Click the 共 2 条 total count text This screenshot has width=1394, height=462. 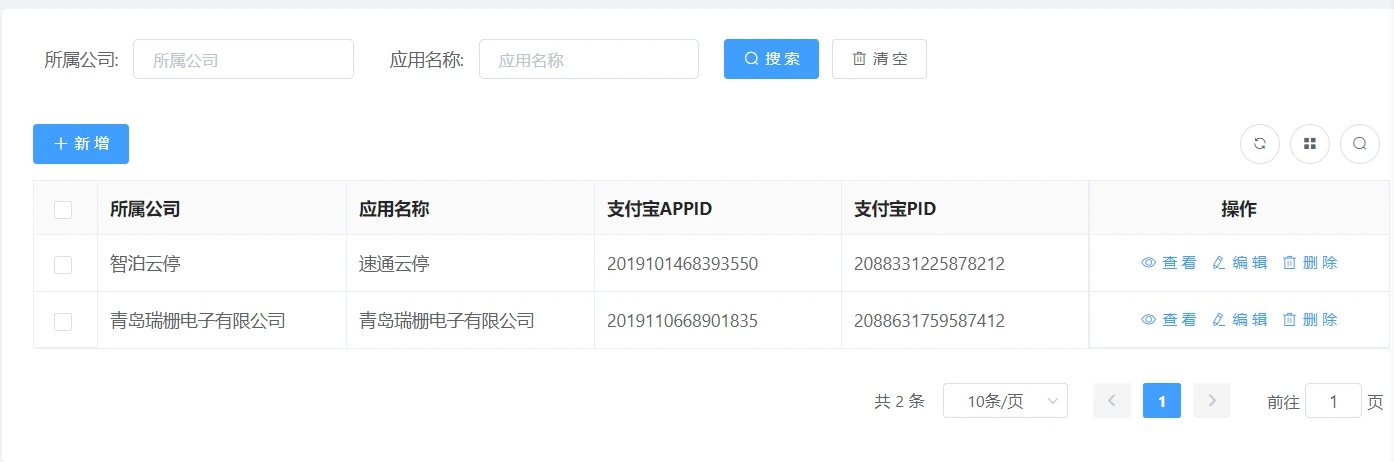click(899, 401)
